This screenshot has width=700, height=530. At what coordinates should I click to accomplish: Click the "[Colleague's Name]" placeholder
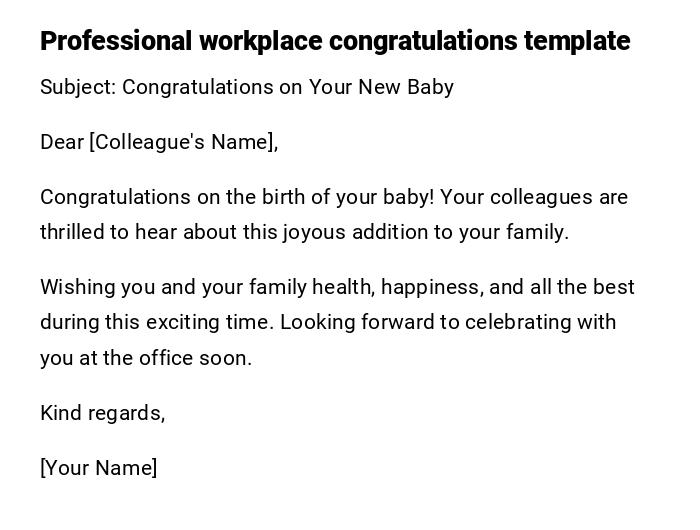[x=184, y=142]
